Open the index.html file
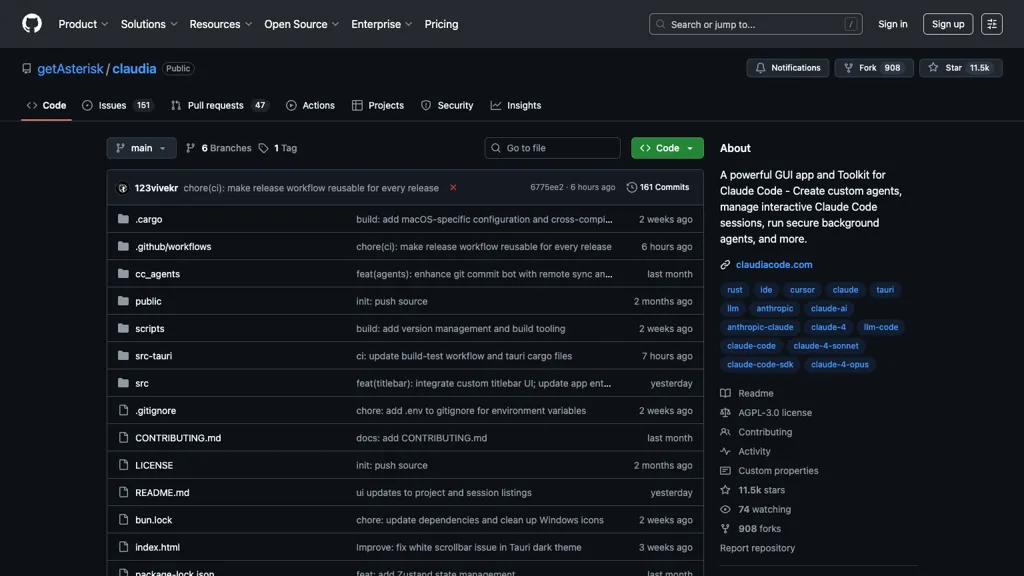Viewport: 1024px width, 576px height. [x=157, y=548]
